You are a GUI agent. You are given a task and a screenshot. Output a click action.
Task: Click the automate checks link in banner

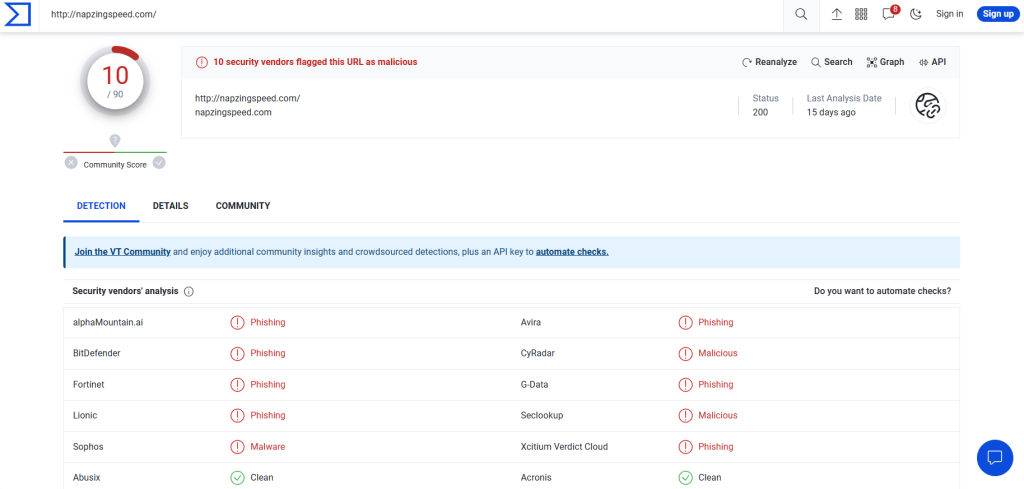tap(572, 251)
